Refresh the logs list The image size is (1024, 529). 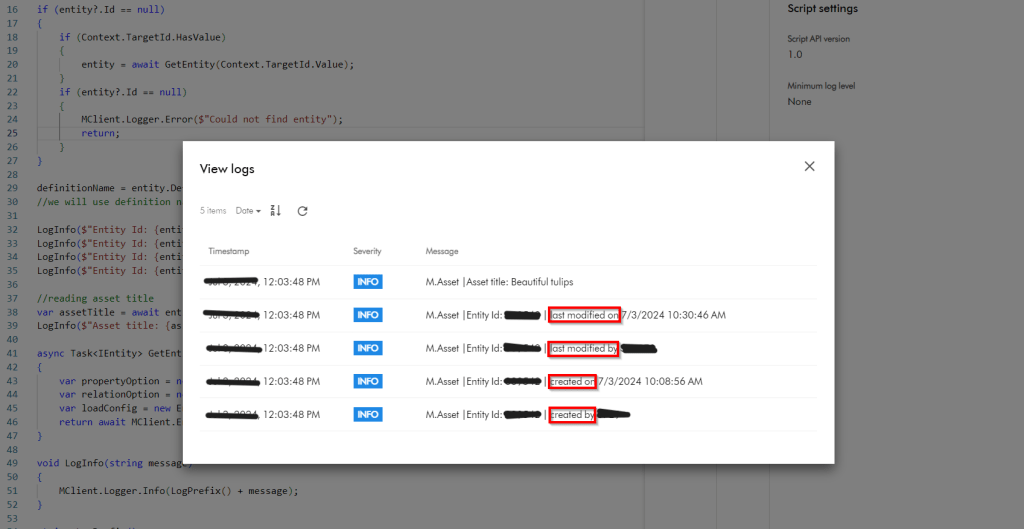[303, 211]
